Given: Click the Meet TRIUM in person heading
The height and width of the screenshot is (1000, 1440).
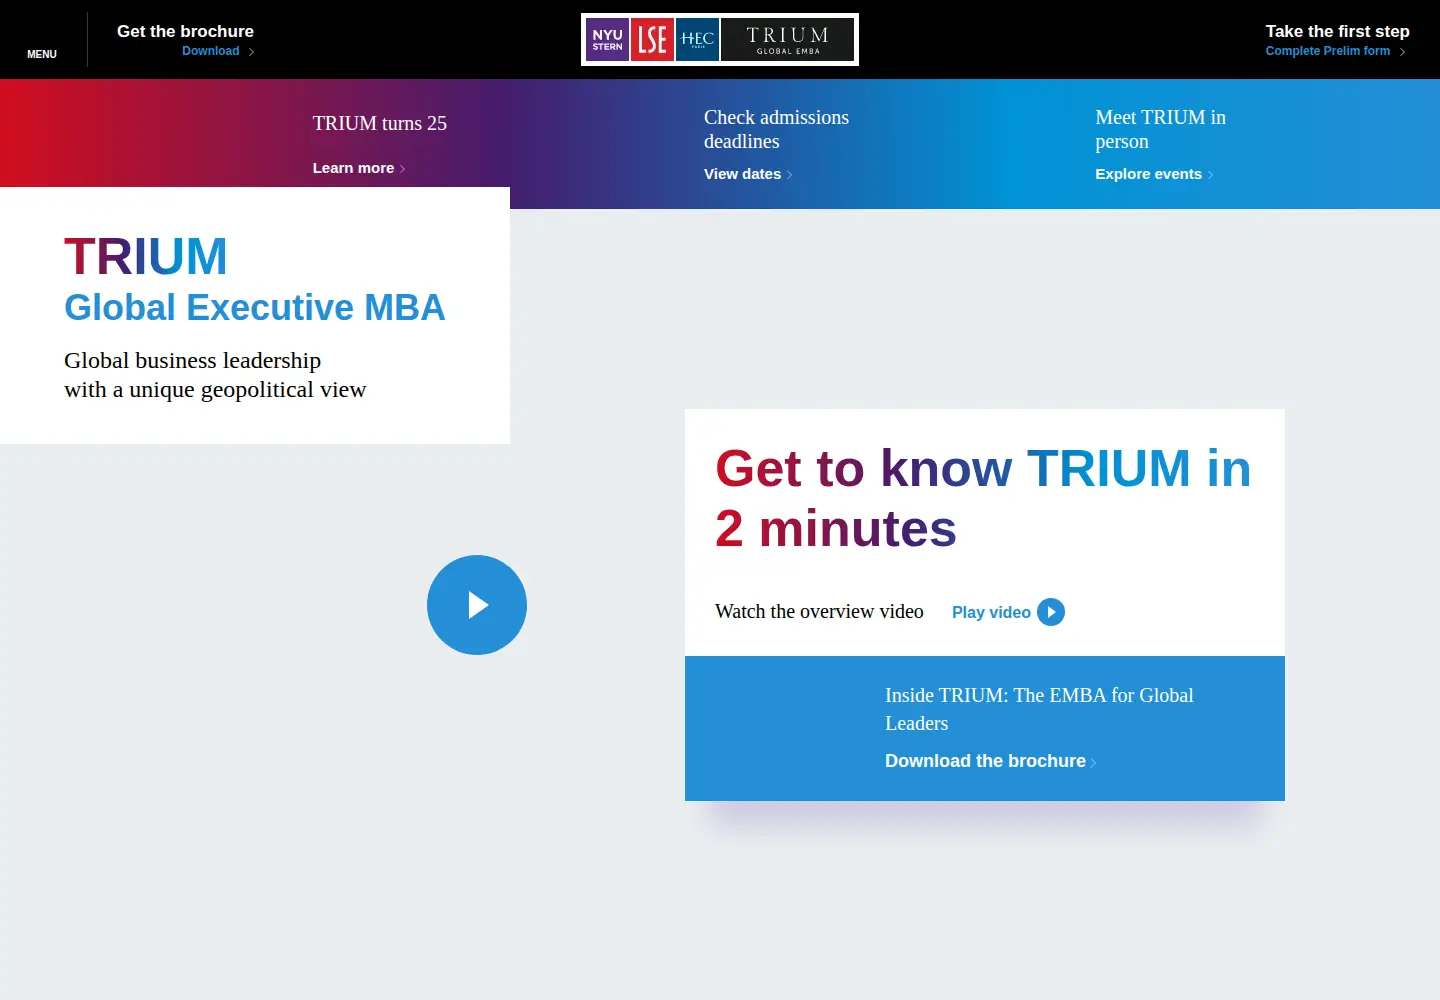Looking at the screenshot, I should (x=1160, y=129).
